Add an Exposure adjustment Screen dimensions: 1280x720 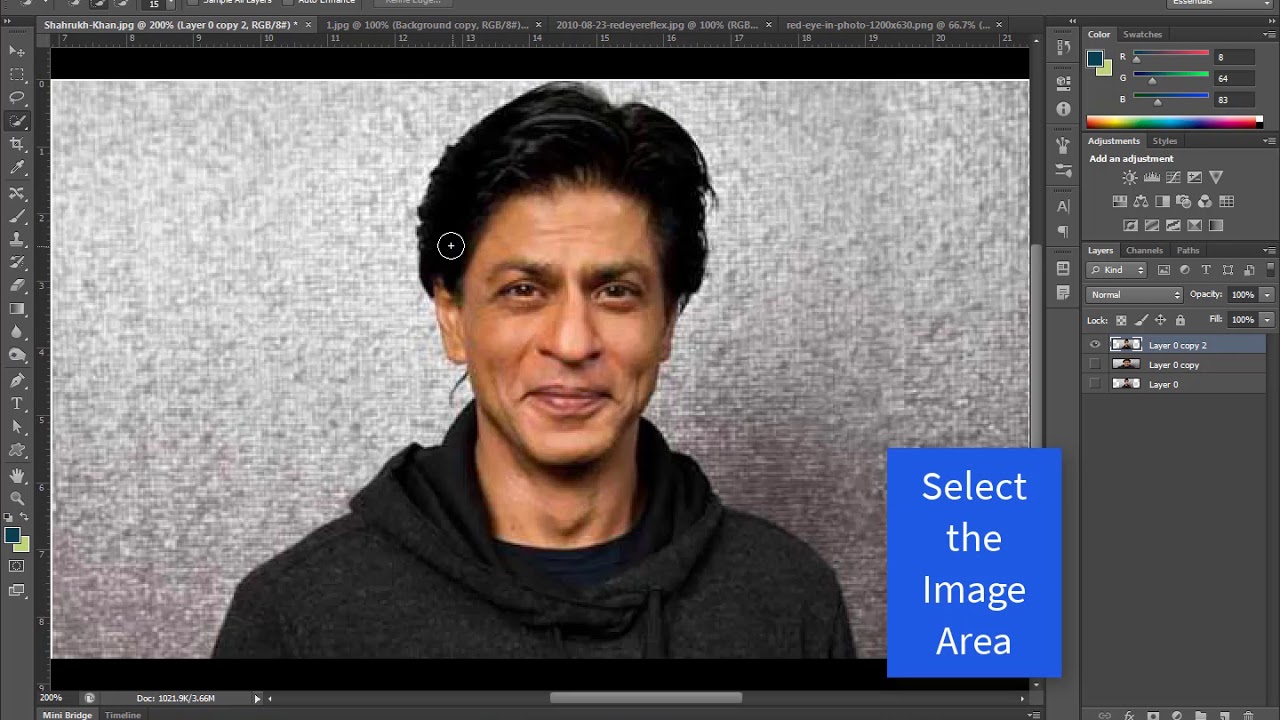coord(1194,177)
